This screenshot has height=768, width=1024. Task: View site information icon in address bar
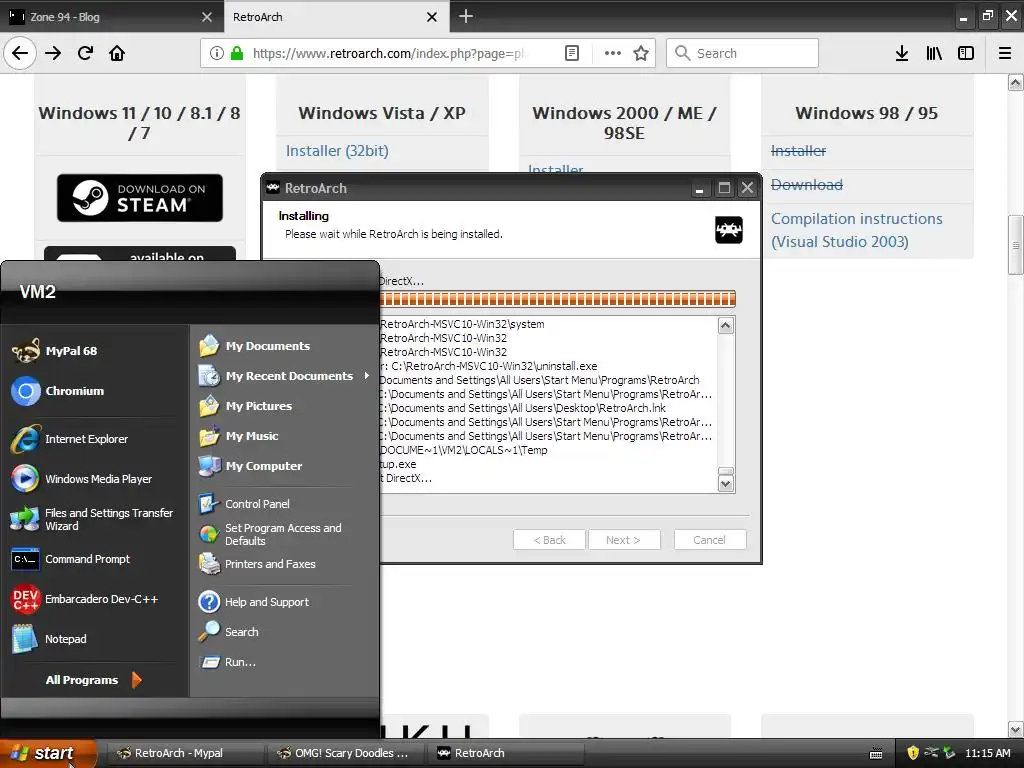(217, 53)
